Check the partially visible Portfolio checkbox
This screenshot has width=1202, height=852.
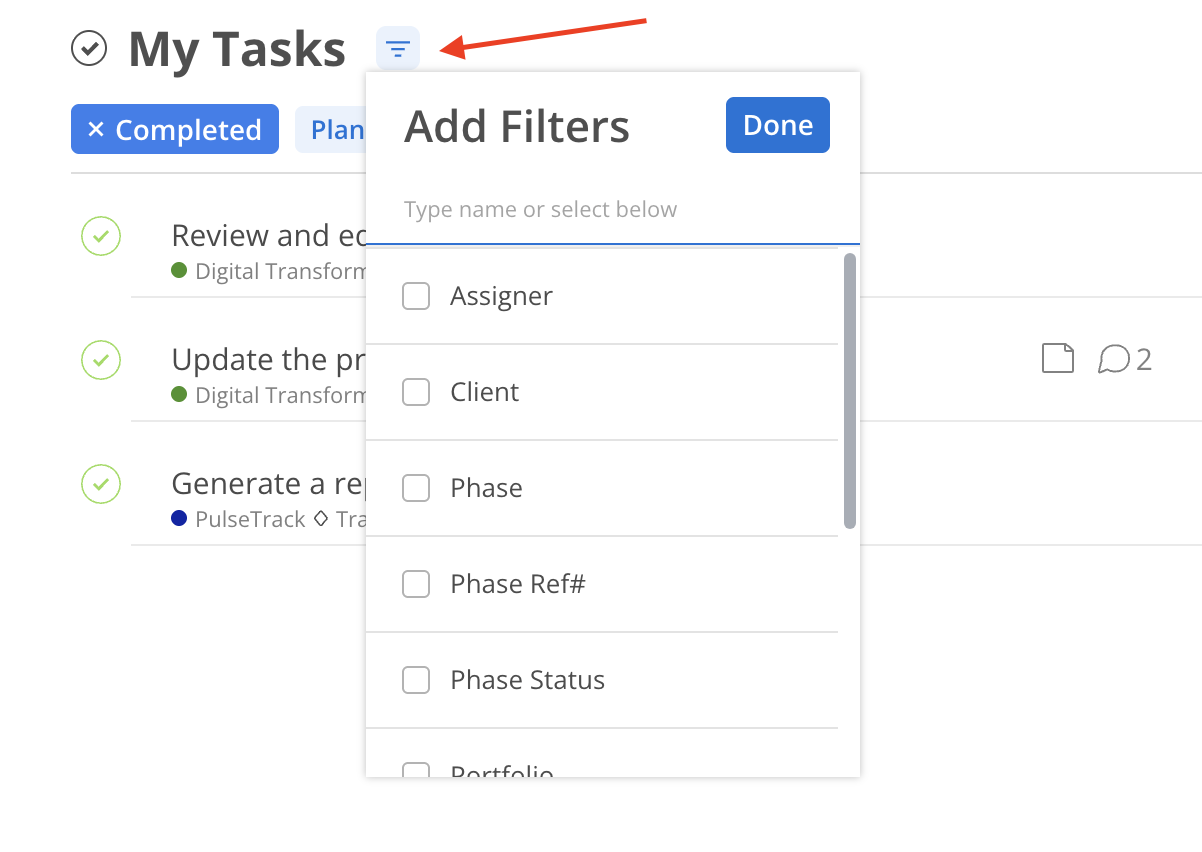[x=416, y=770]
